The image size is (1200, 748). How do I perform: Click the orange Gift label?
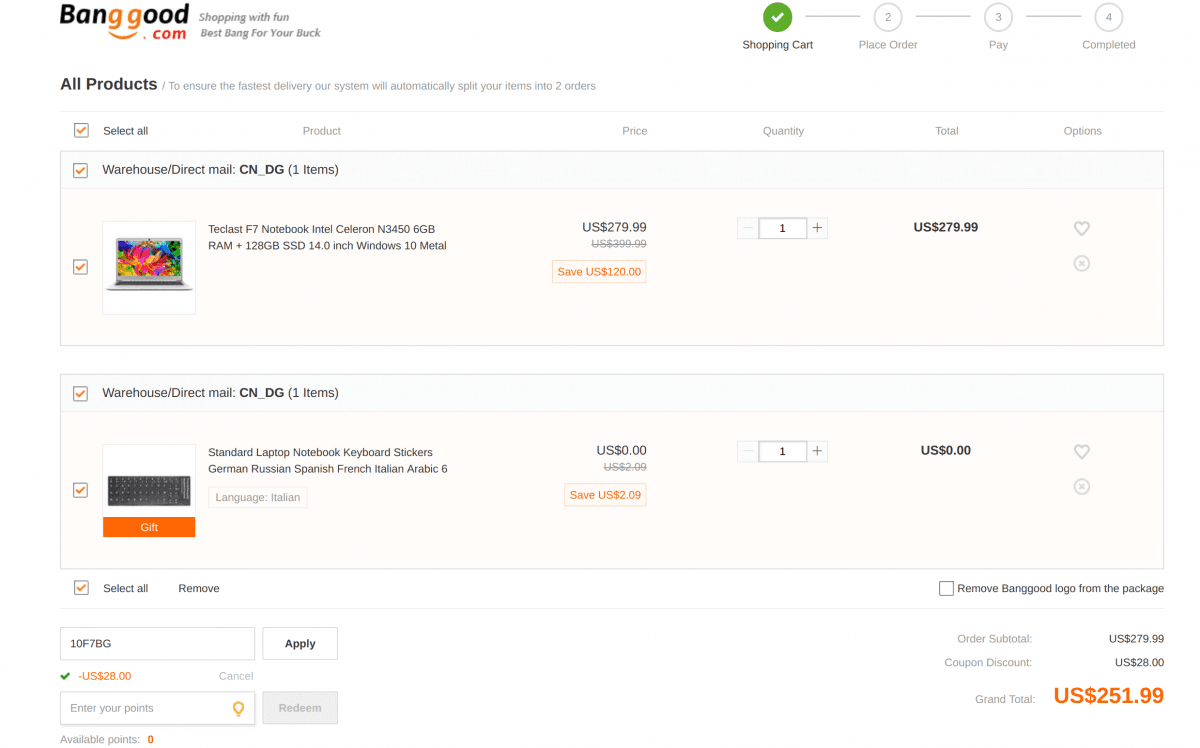pyautogui.click(x=149, y=527)
